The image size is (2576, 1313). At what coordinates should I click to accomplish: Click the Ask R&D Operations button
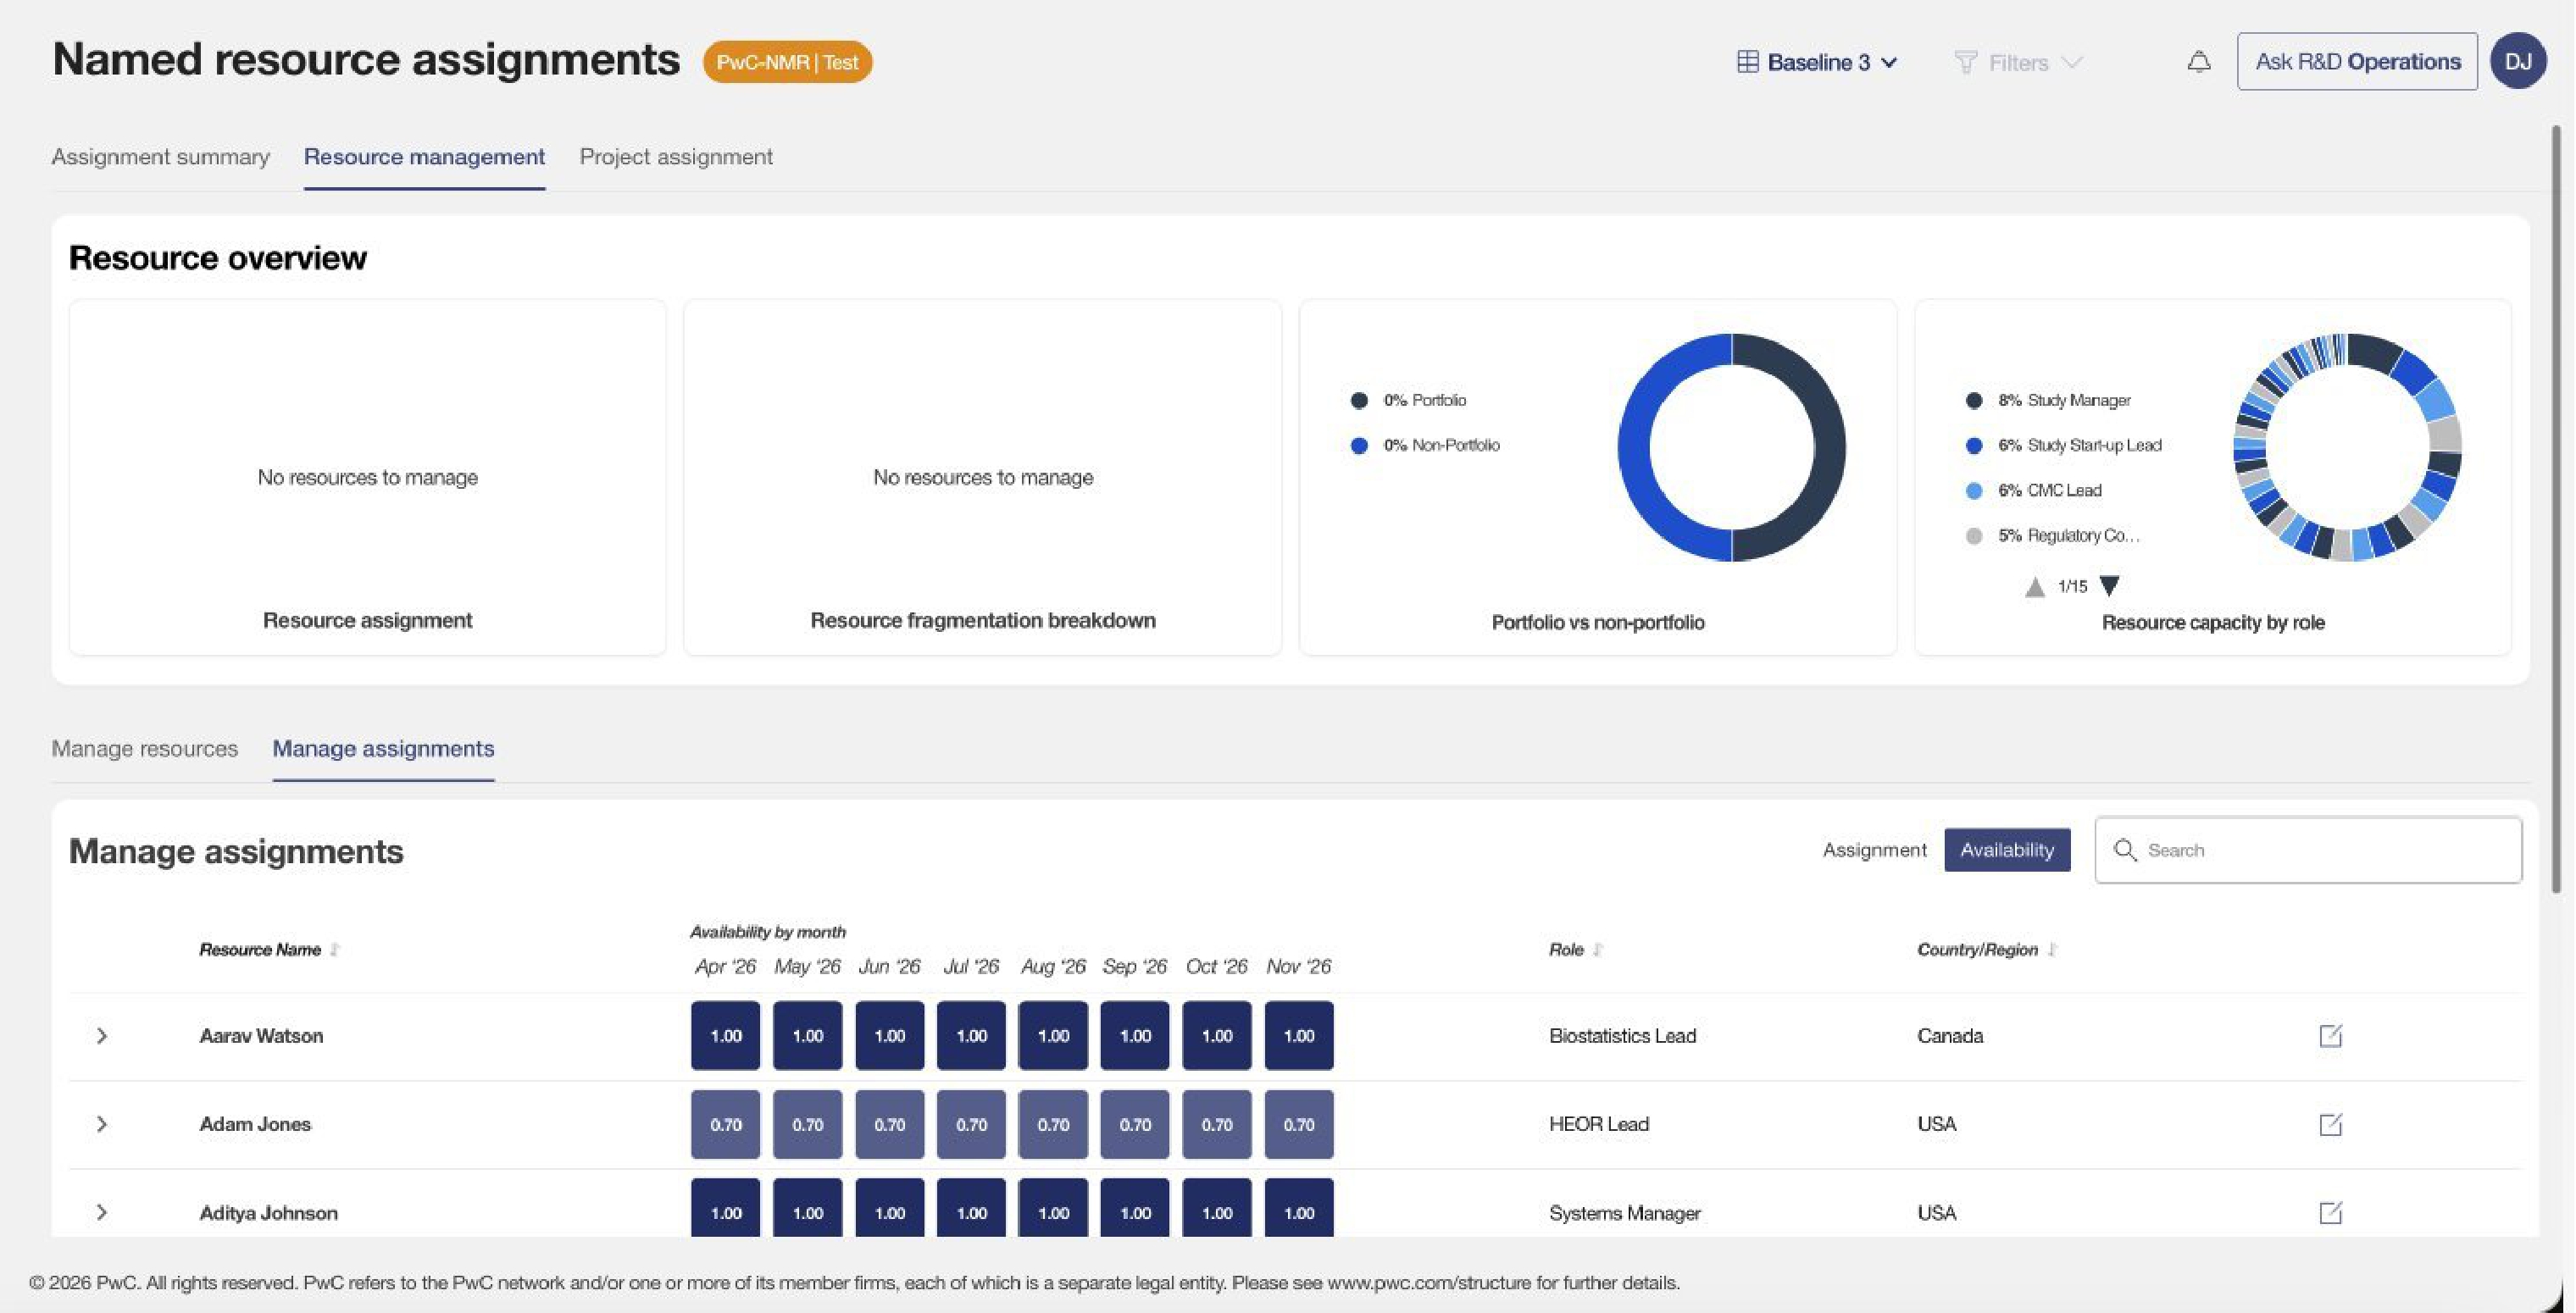coord(2357,61)
